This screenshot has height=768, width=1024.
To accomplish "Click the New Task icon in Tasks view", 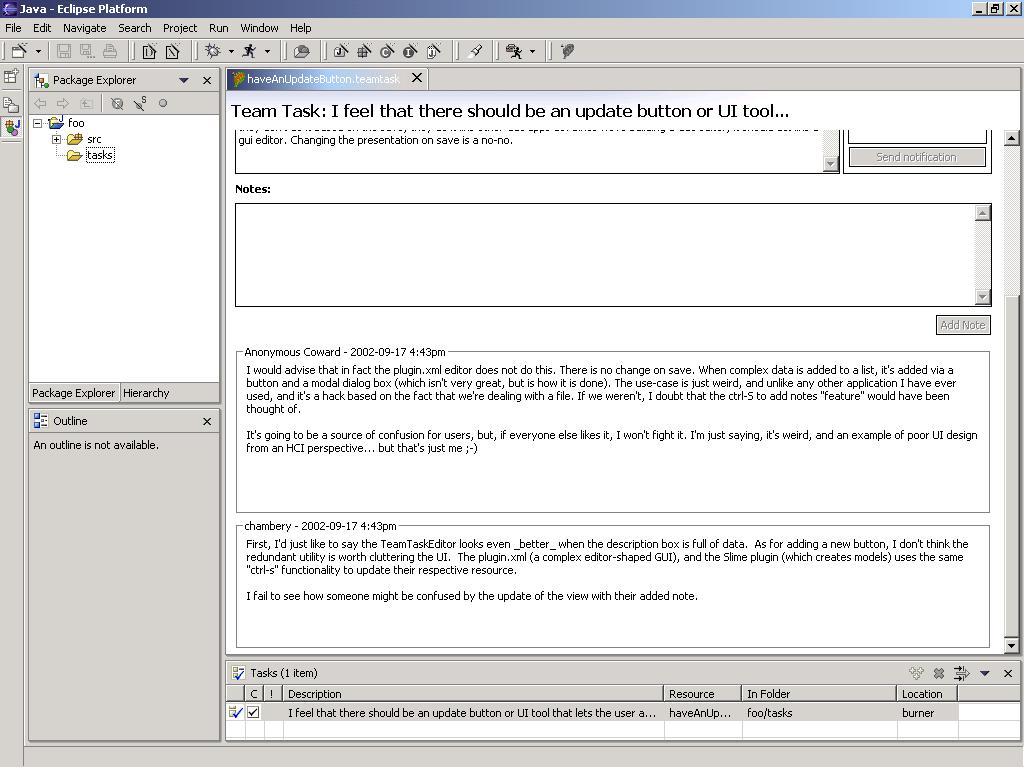I will [x=916, y=673].
